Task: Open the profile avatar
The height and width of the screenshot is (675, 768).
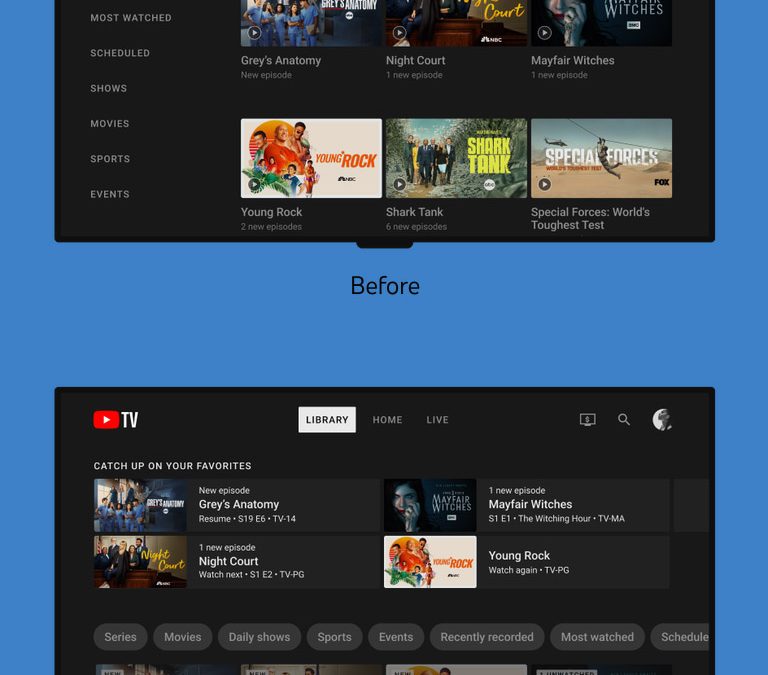Action: [x=662, y=420]
